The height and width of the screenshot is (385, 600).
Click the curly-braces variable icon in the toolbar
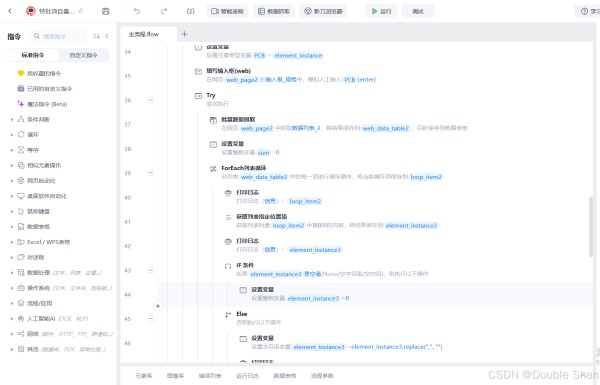point(190,11)
